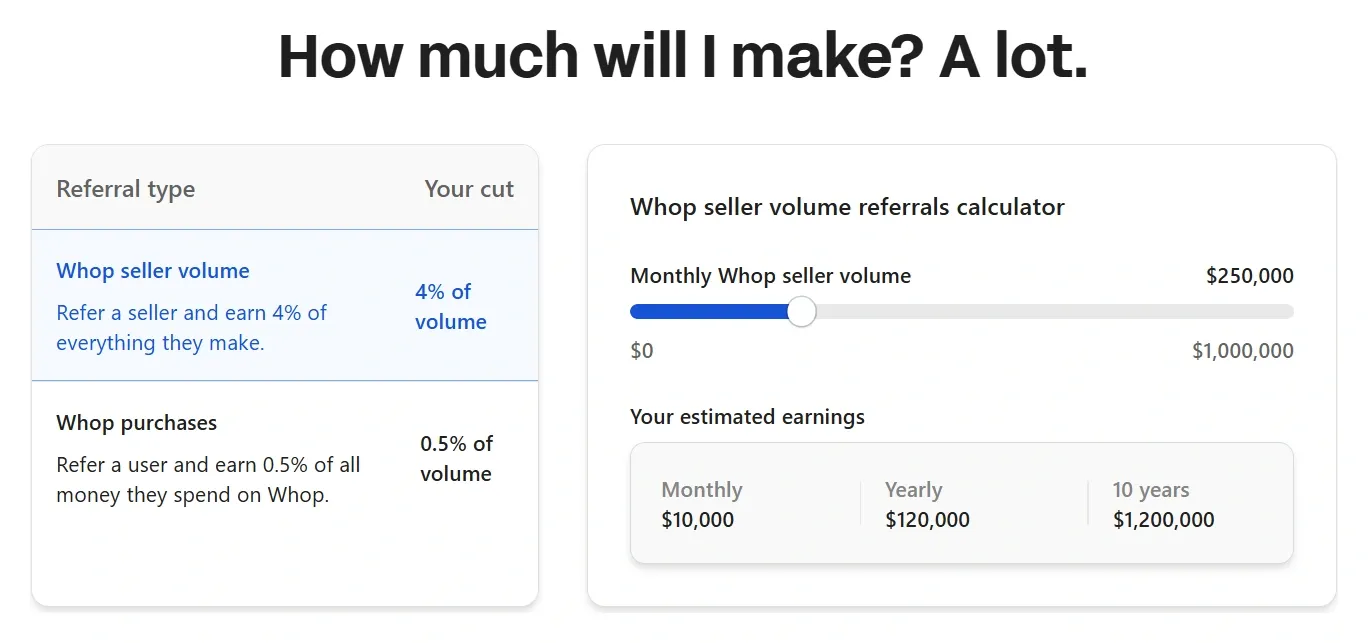
Task: Click the referrals calculator title
Action: coord(847,207)
